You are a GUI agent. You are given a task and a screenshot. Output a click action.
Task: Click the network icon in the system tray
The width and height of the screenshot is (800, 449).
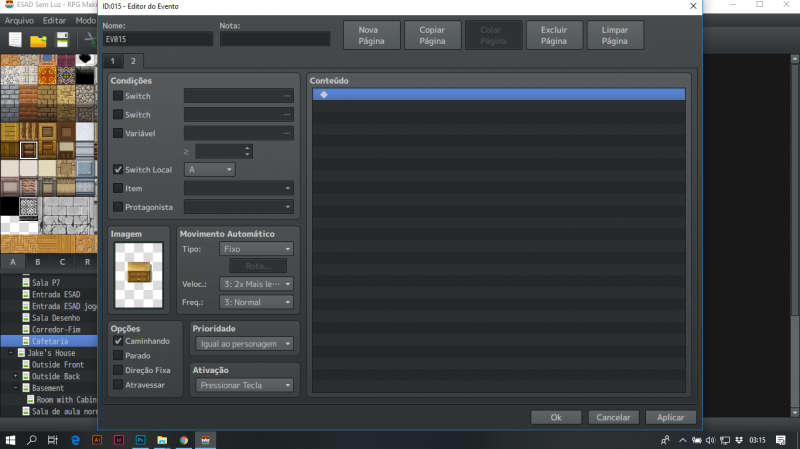point(724,440)
